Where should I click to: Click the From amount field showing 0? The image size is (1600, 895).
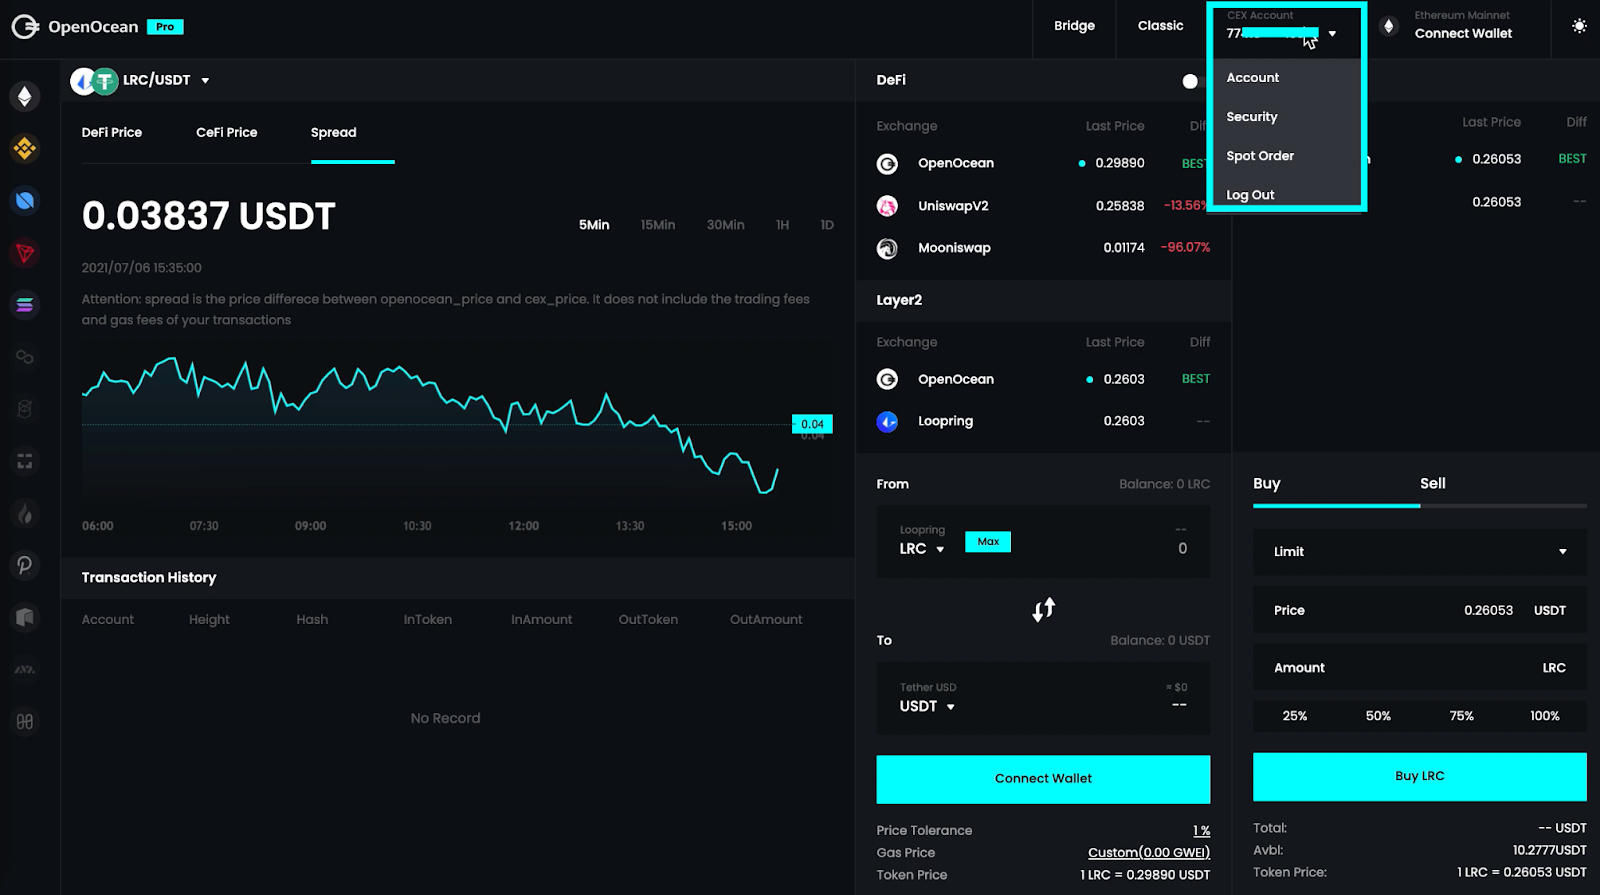click(x=1182, y=549)
